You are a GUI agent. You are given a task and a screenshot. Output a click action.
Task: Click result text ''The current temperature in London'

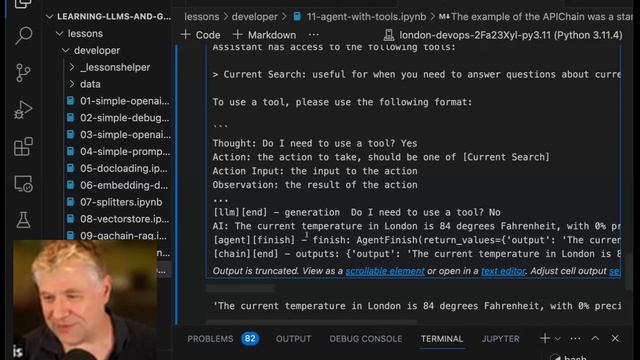point(416,306)
